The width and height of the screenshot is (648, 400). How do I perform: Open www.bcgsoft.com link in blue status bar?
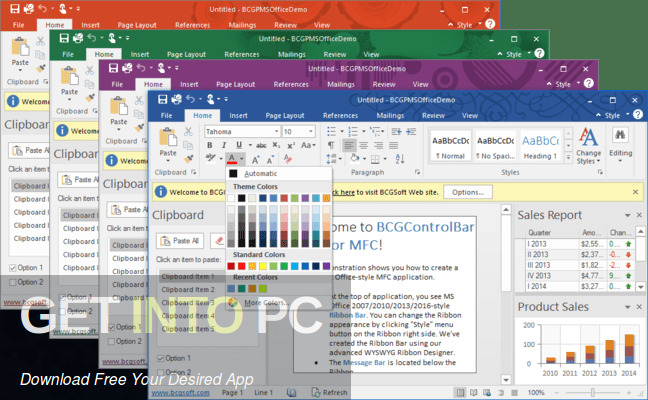[181, 393]
